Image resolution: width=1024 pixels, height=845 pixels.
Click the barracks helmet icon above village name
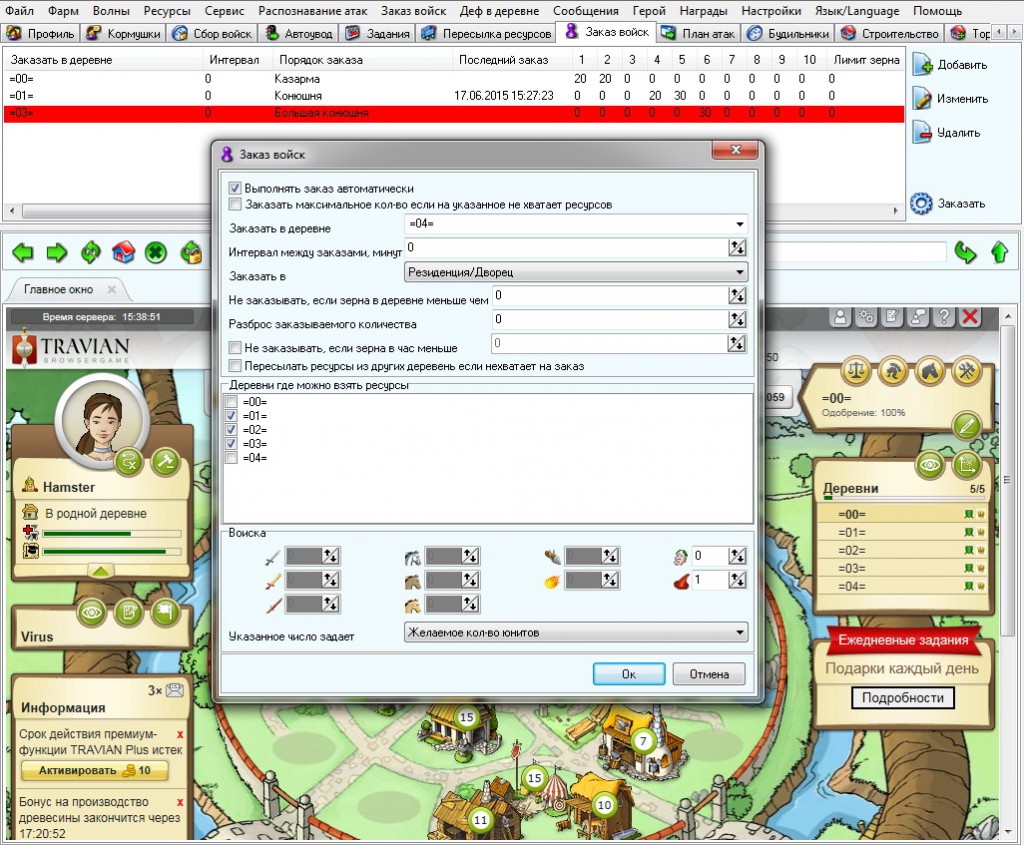(893, 372)
